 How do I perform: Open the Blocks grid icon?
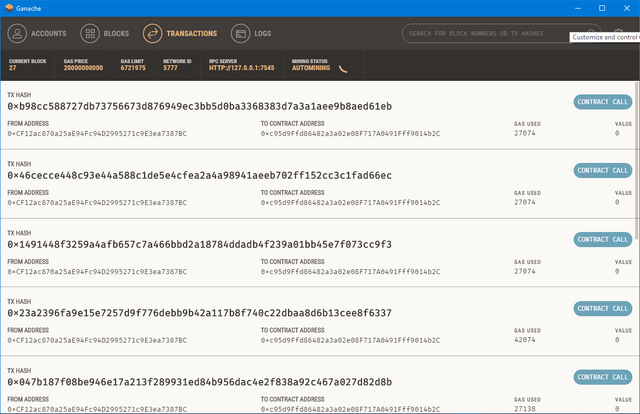90,33
